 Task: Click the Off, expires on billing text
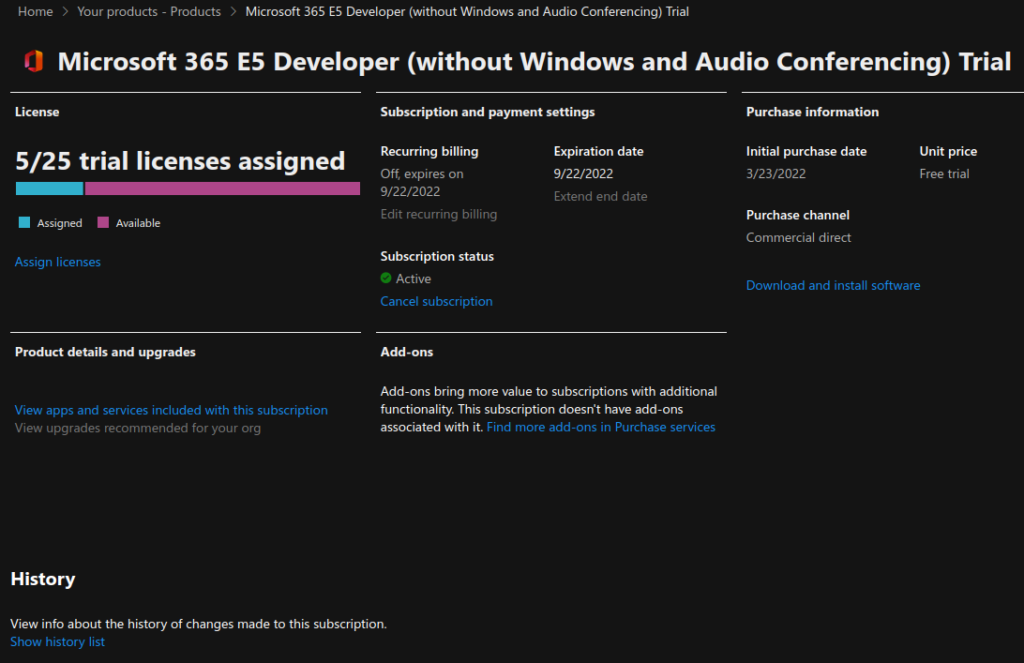[422, 183]
